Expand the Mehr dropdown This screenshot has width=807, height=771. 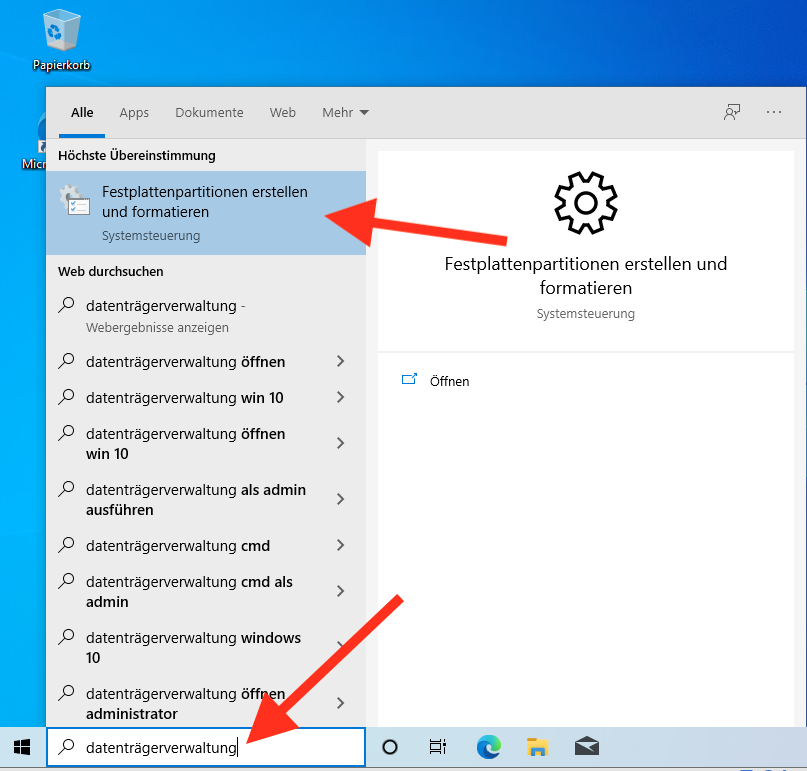click(345, 113)
